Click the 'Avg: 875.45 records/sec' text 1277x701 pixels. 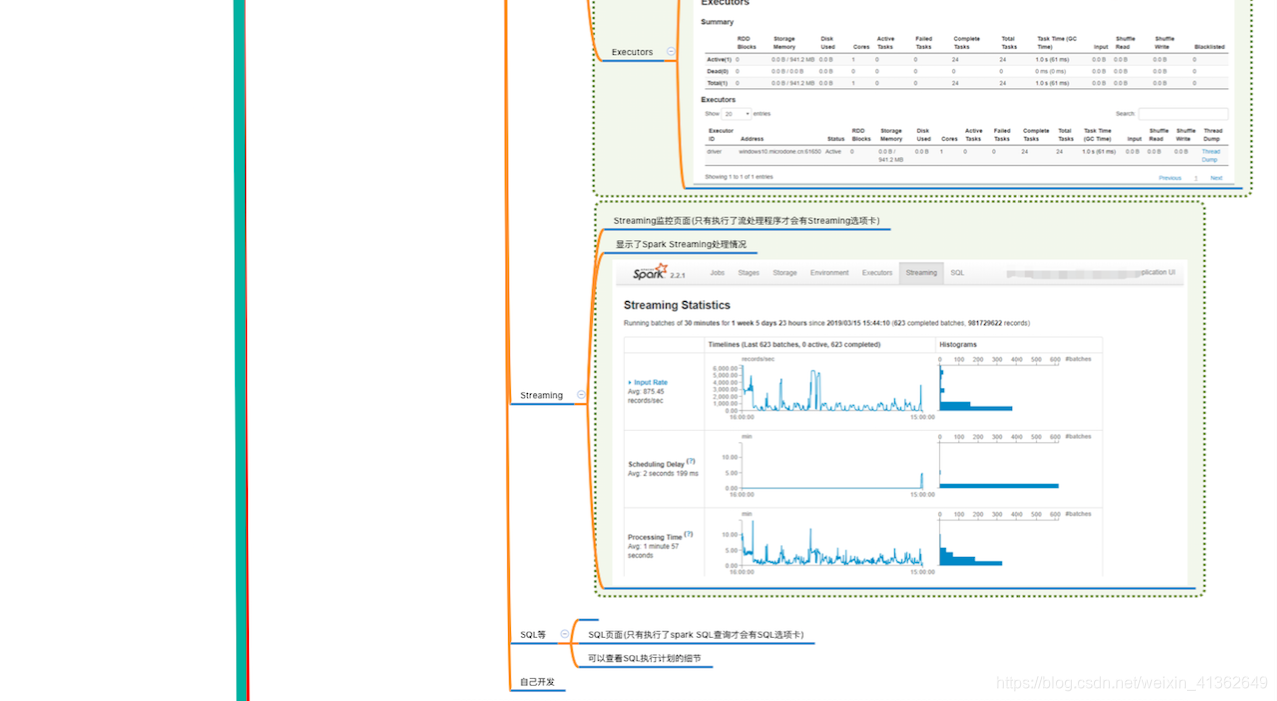[647, 396]
